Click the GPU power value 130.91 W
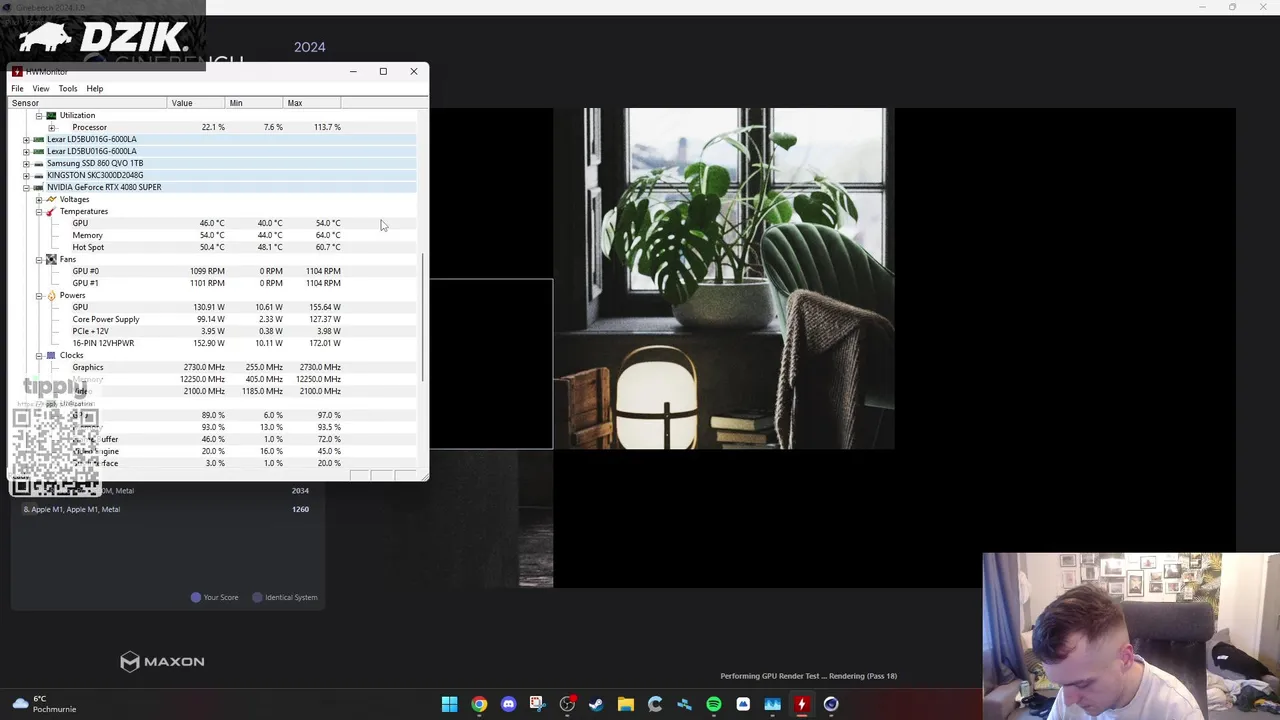The width and height of the screenshot is (1280, 720). pyautogui.click(x=209, y=307)
